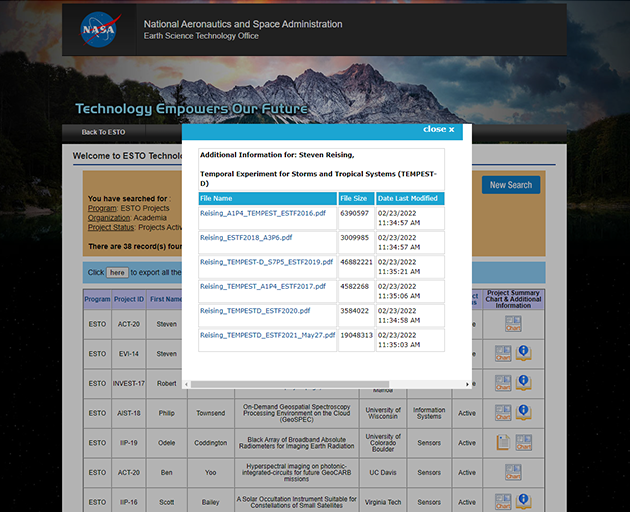Viewport: 630px width, 512px height.
Task: Open additional info icon in the IIP-16 row
Action: click(524, 502)
